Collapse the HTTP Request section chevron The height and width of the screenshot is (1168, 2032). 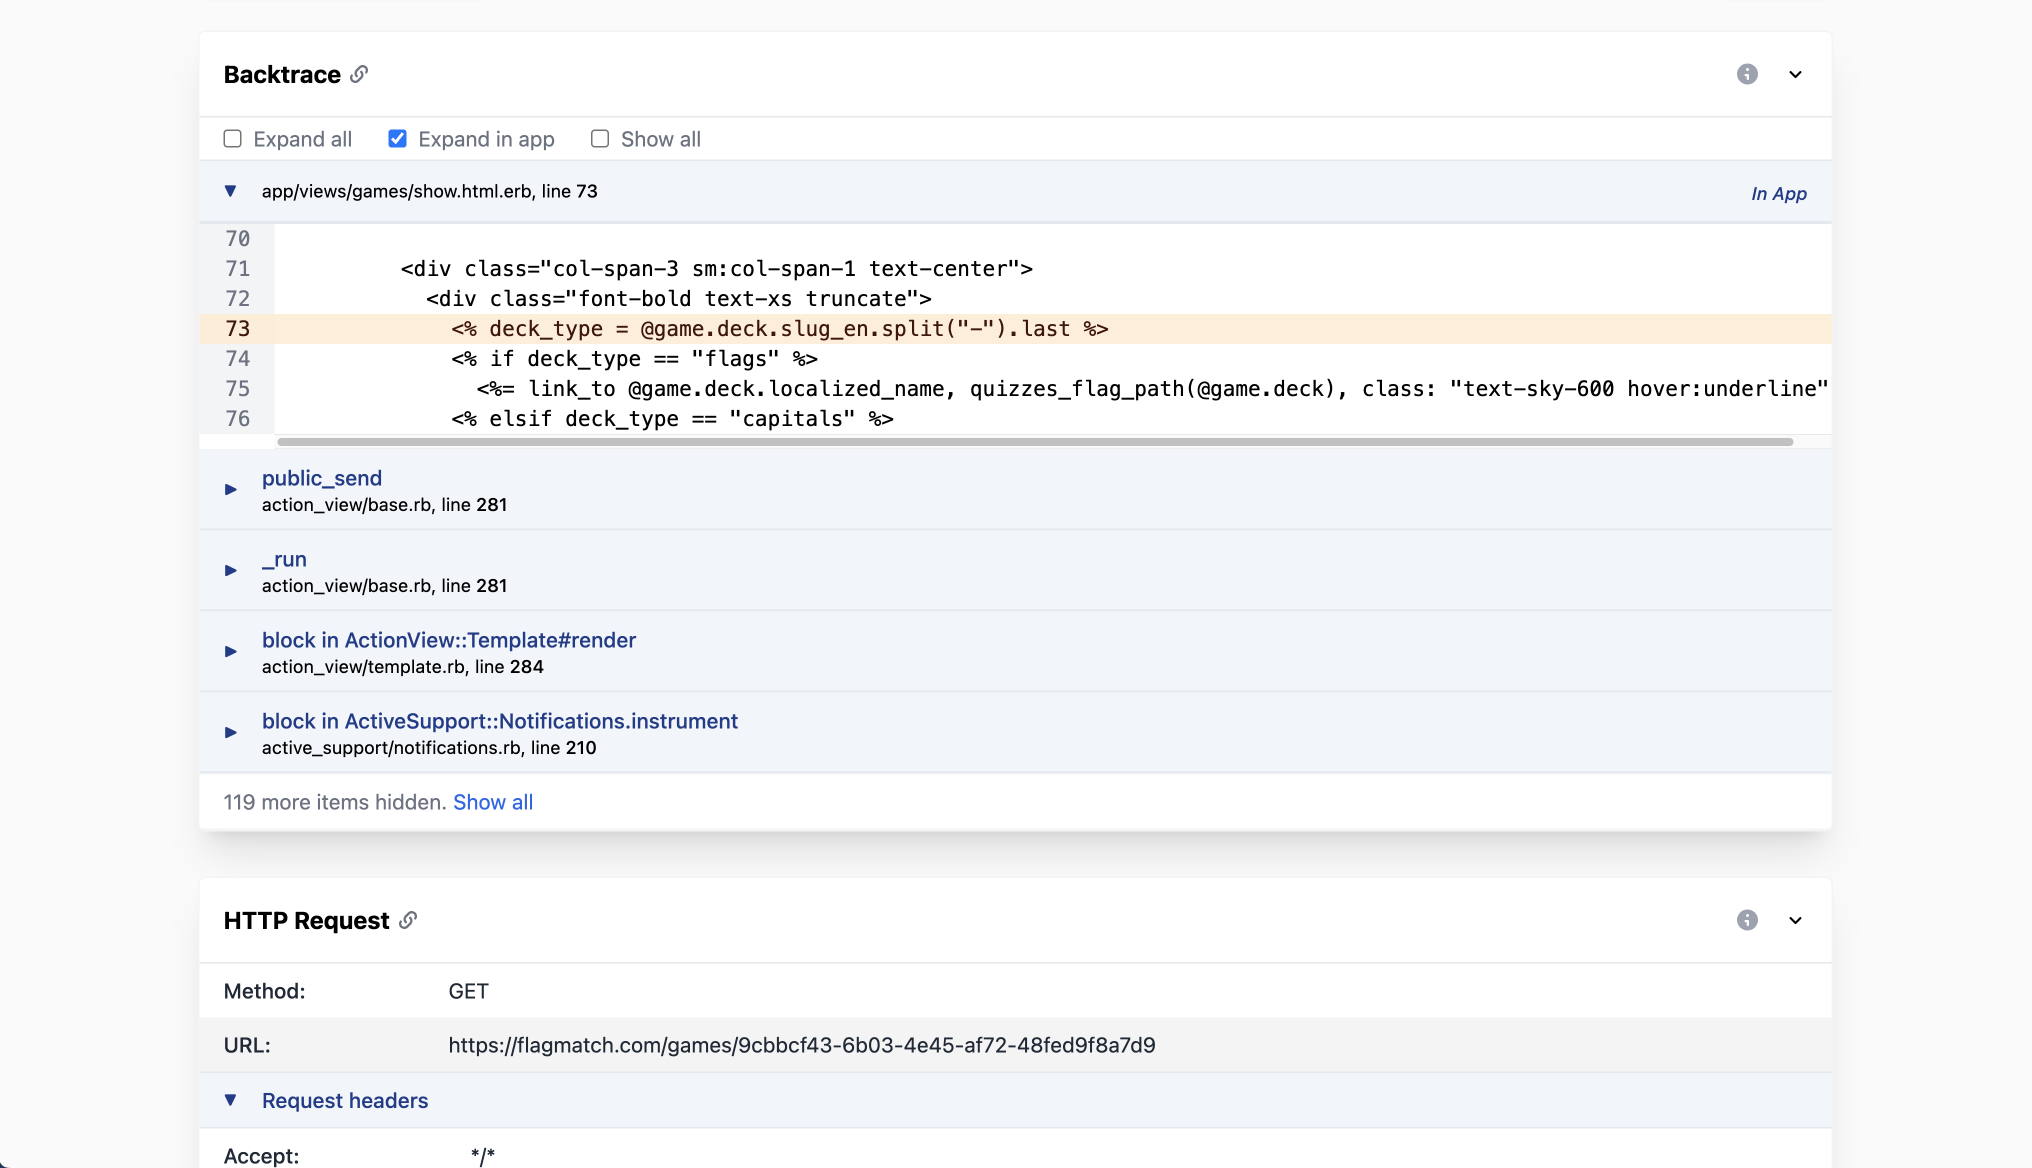(1795, 920)
